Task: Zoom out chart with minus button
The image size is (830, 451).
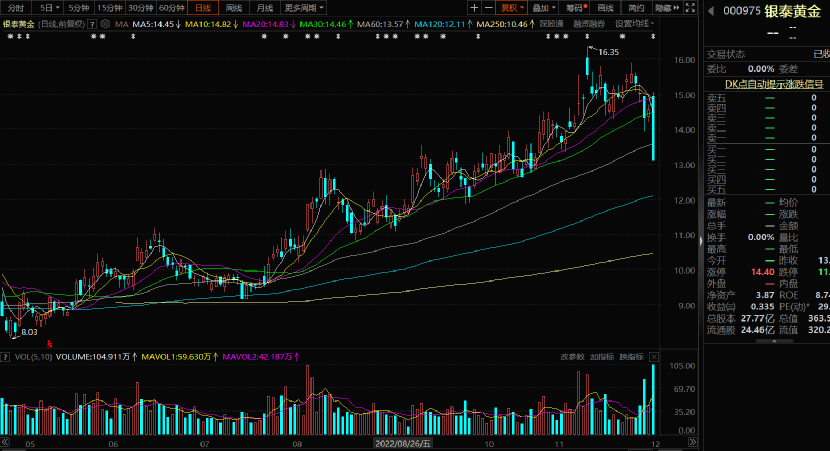Action: pos(489,8)
